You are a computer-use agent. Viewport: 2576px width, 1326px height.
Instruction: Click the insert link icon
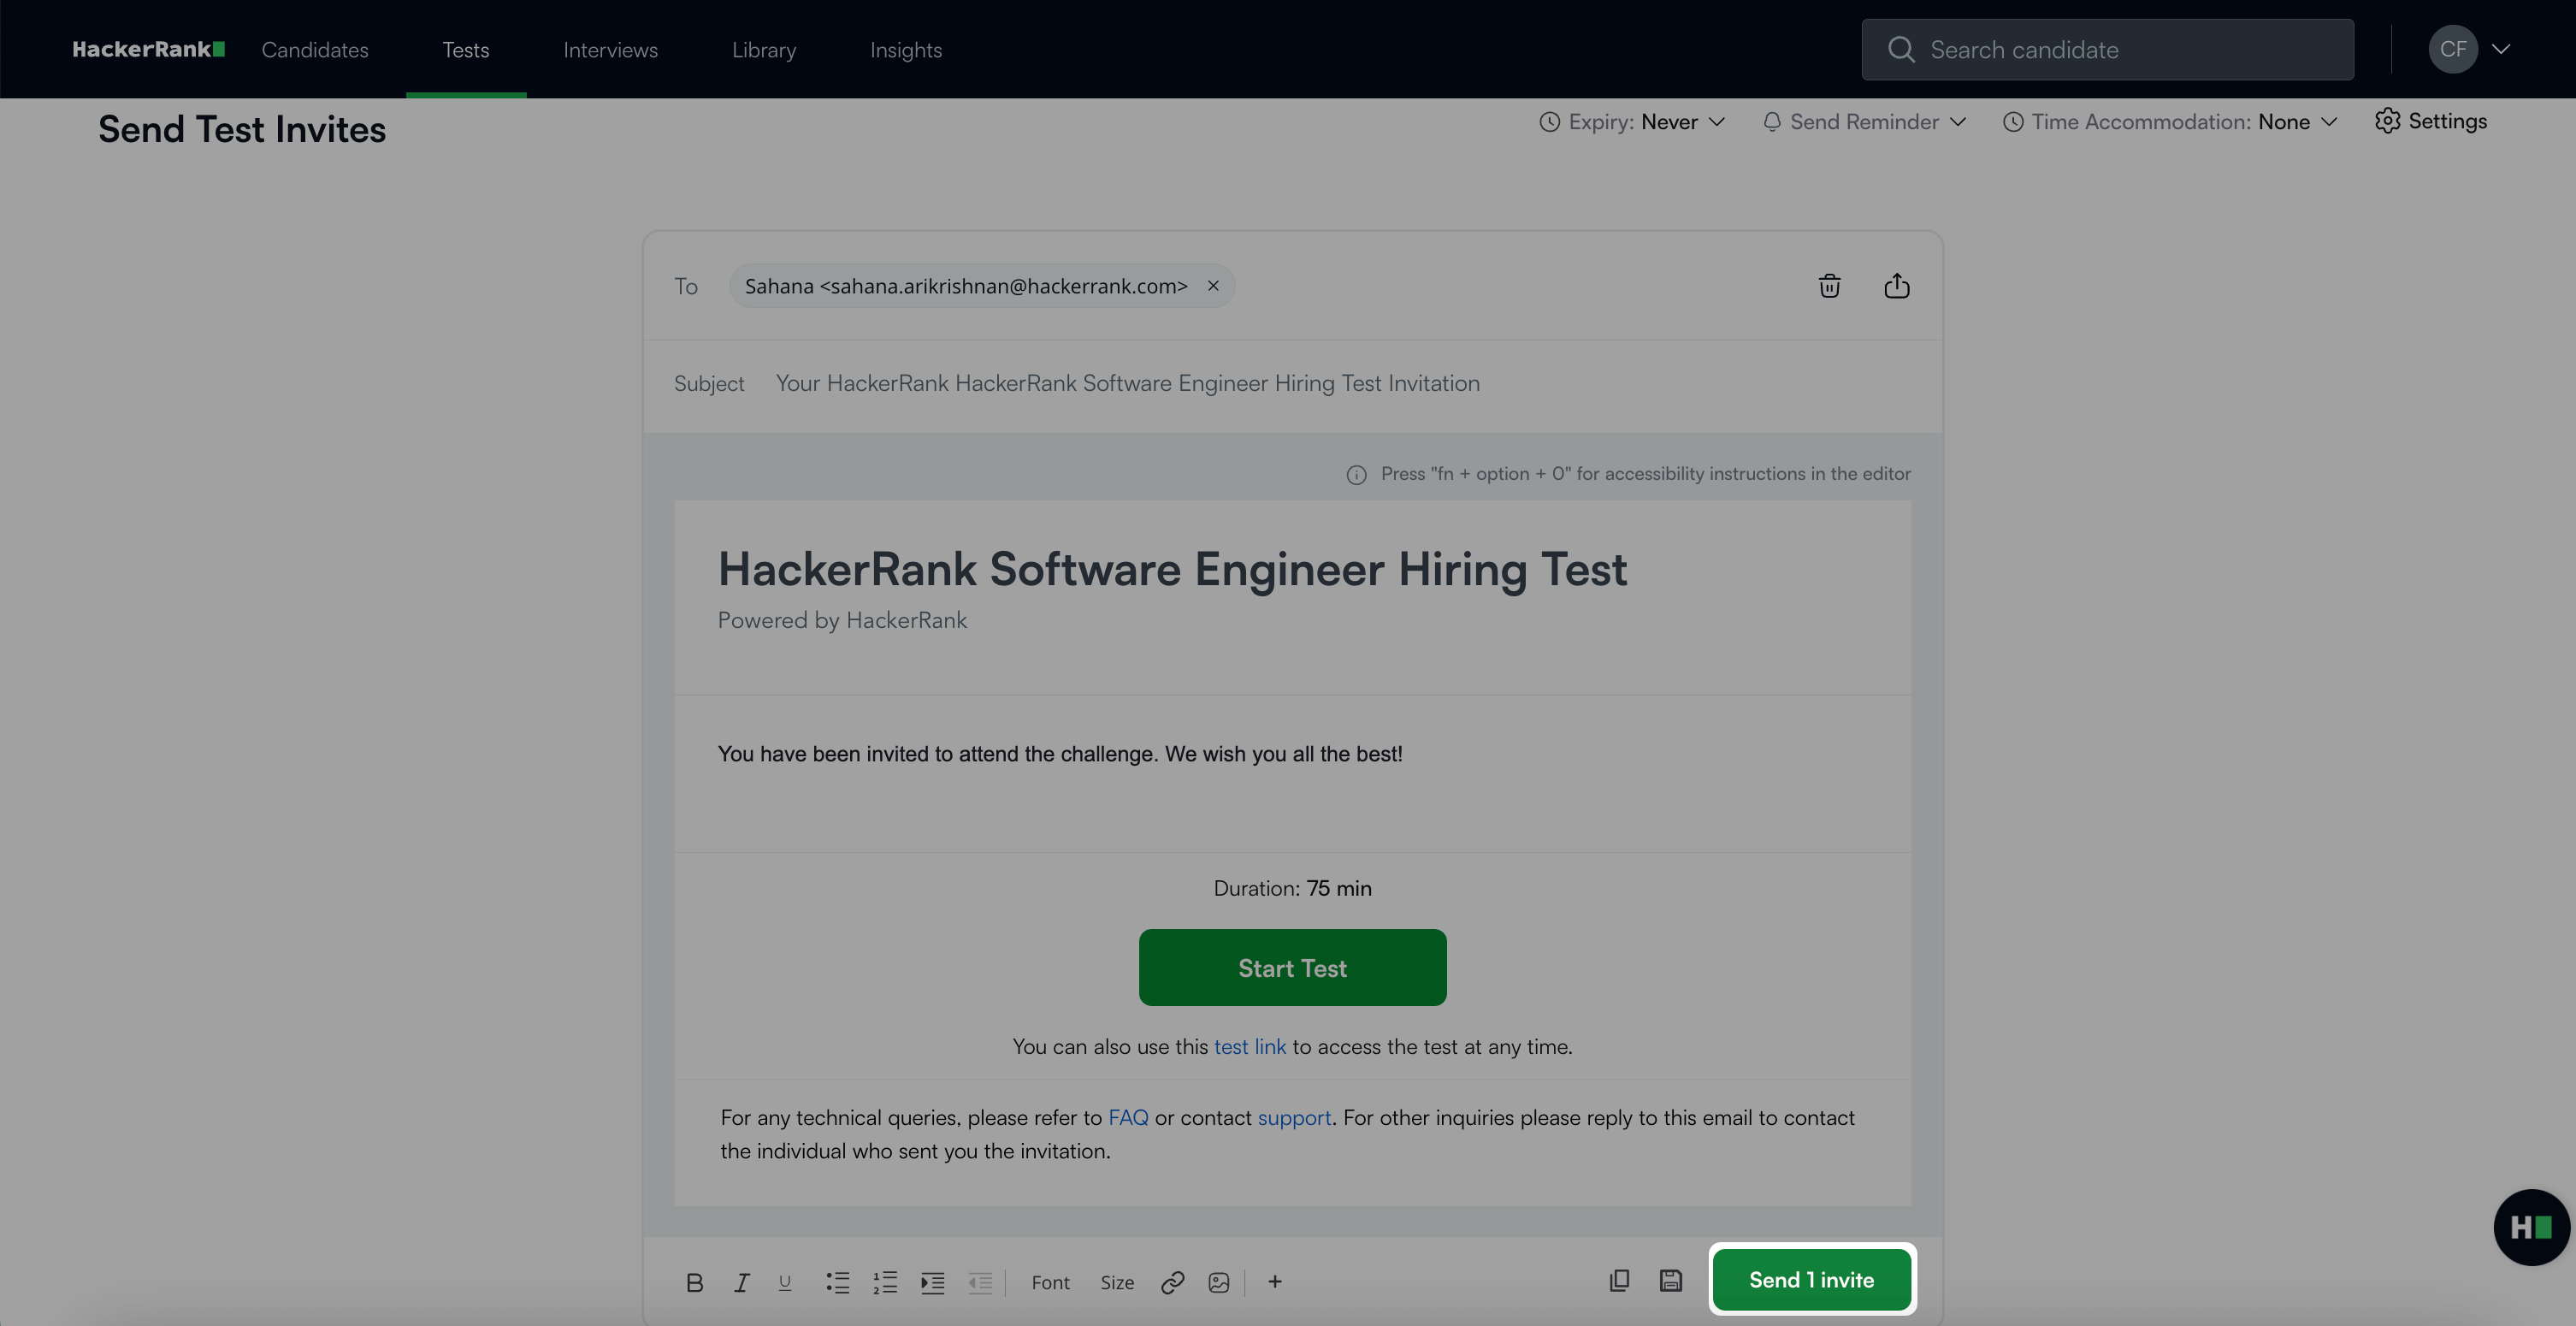pyautogui.click(x=1172, y=1282)
